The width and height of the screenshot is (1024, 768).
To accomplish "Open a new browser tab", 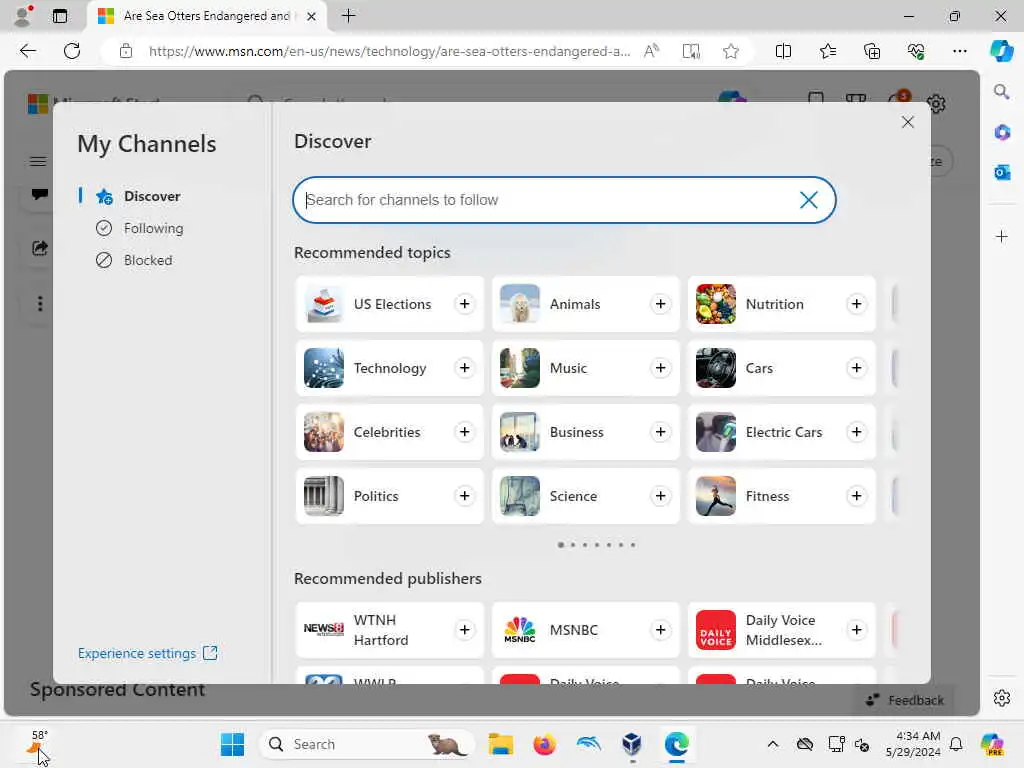I will (x=349, y=16).
